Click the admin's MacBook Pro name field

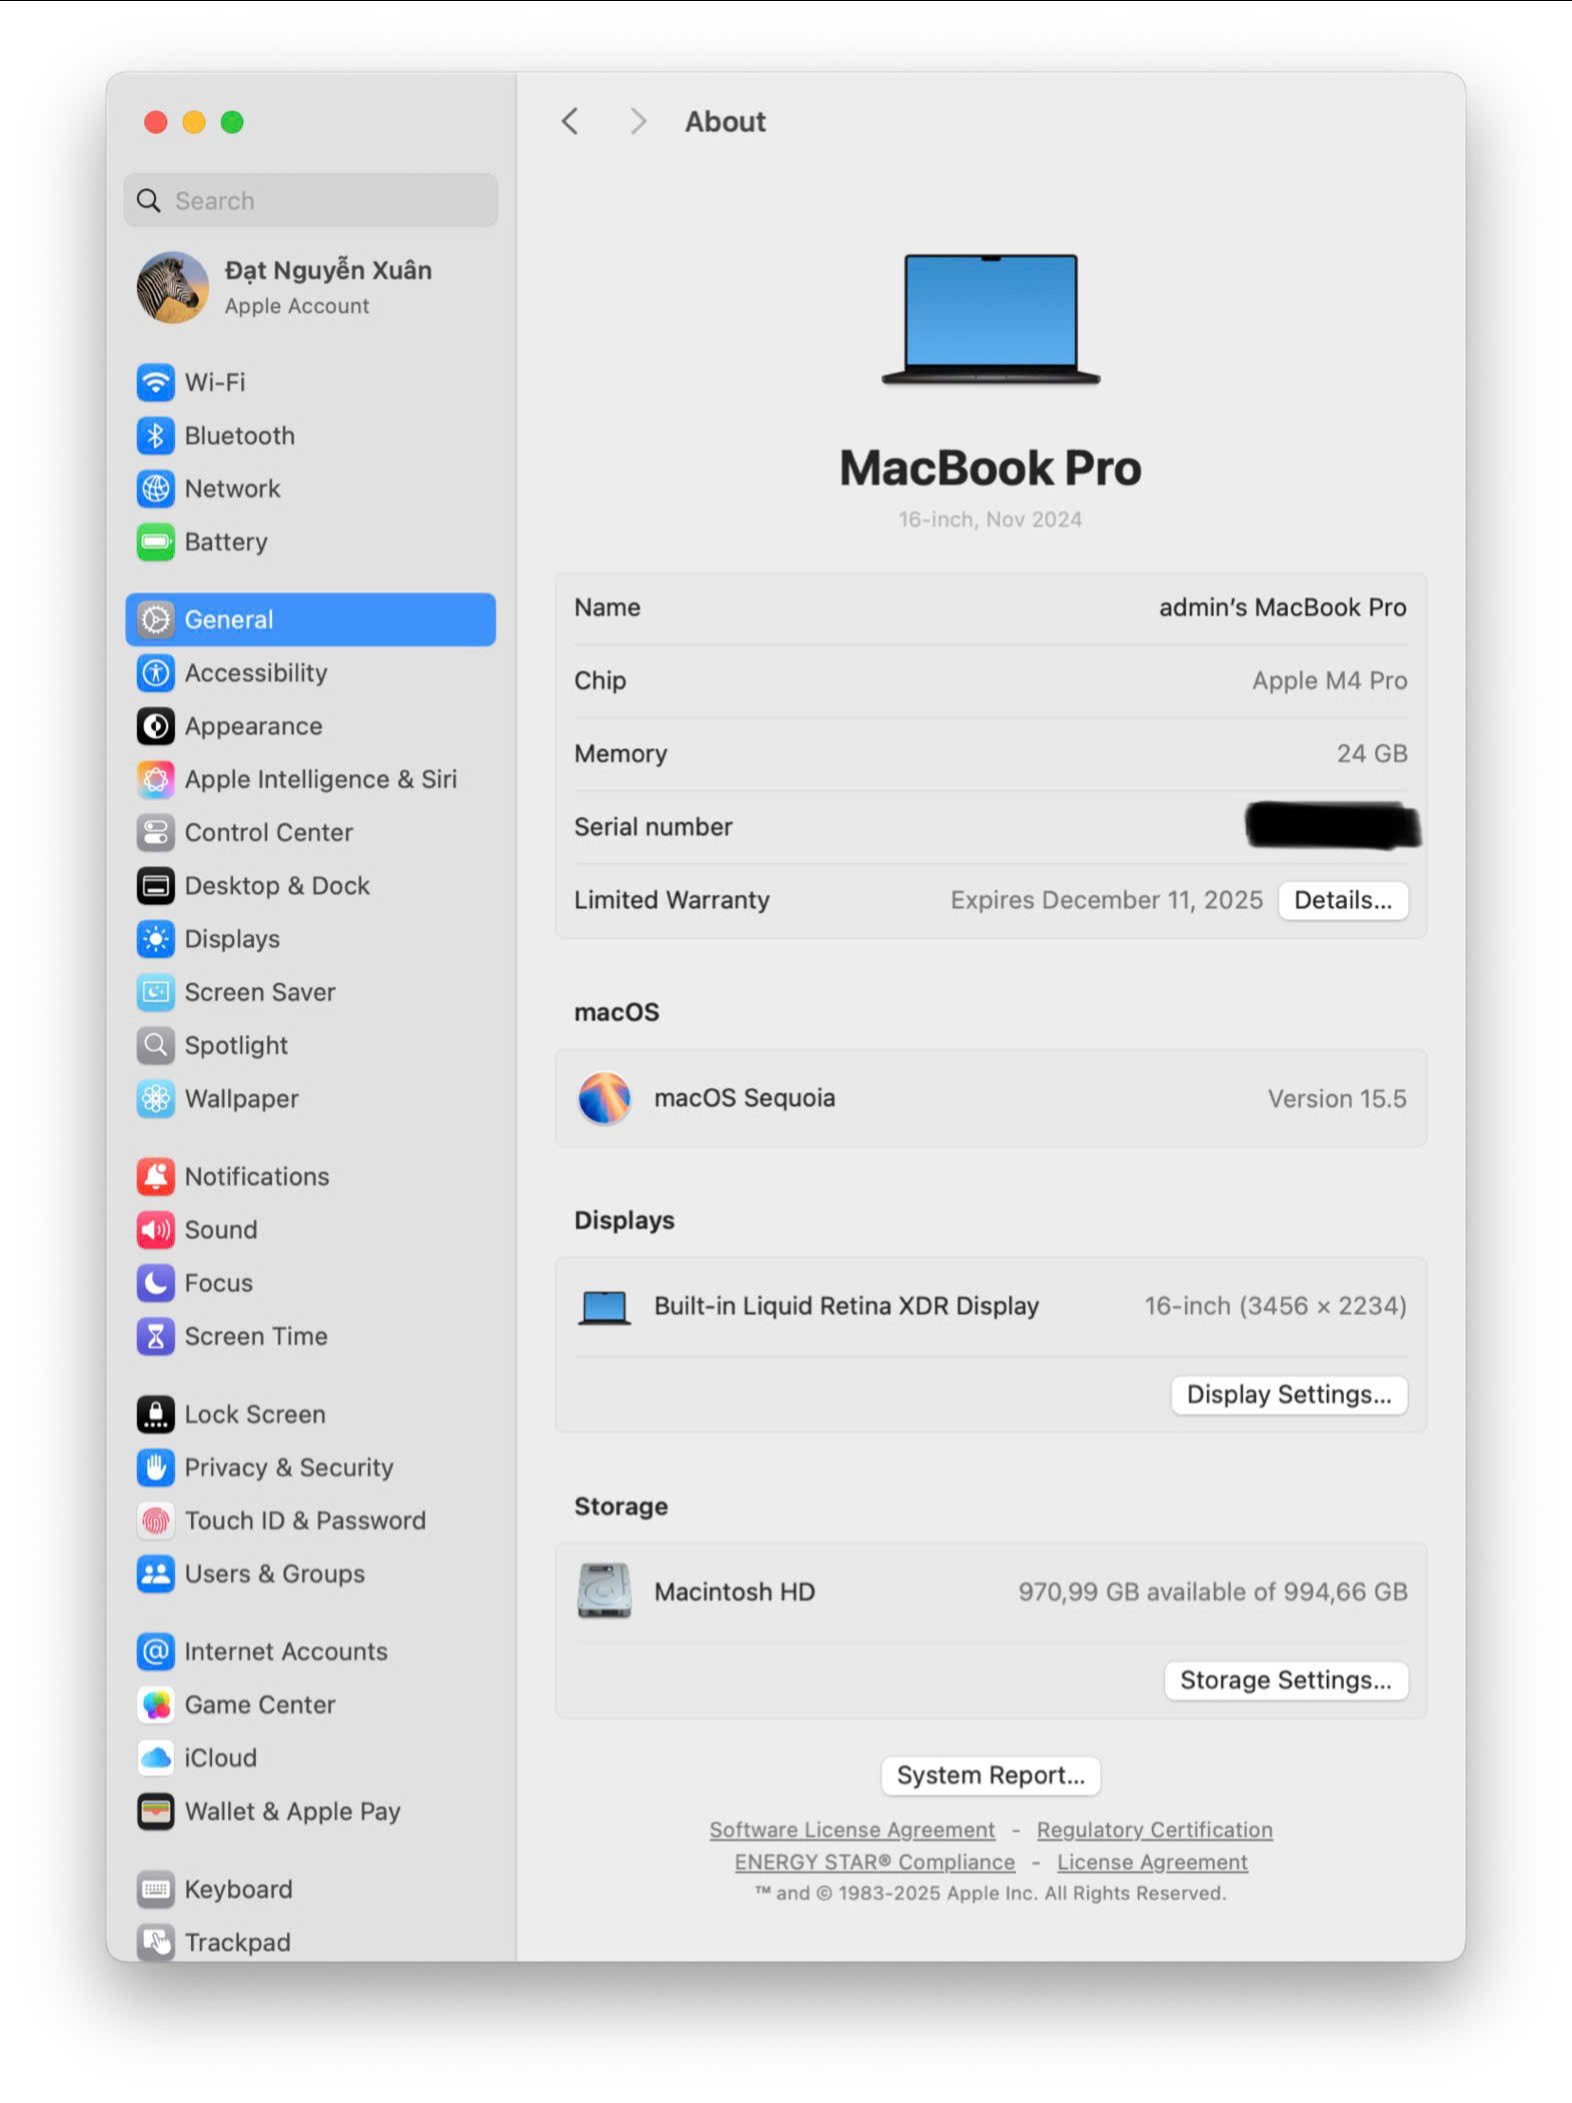1282,607
